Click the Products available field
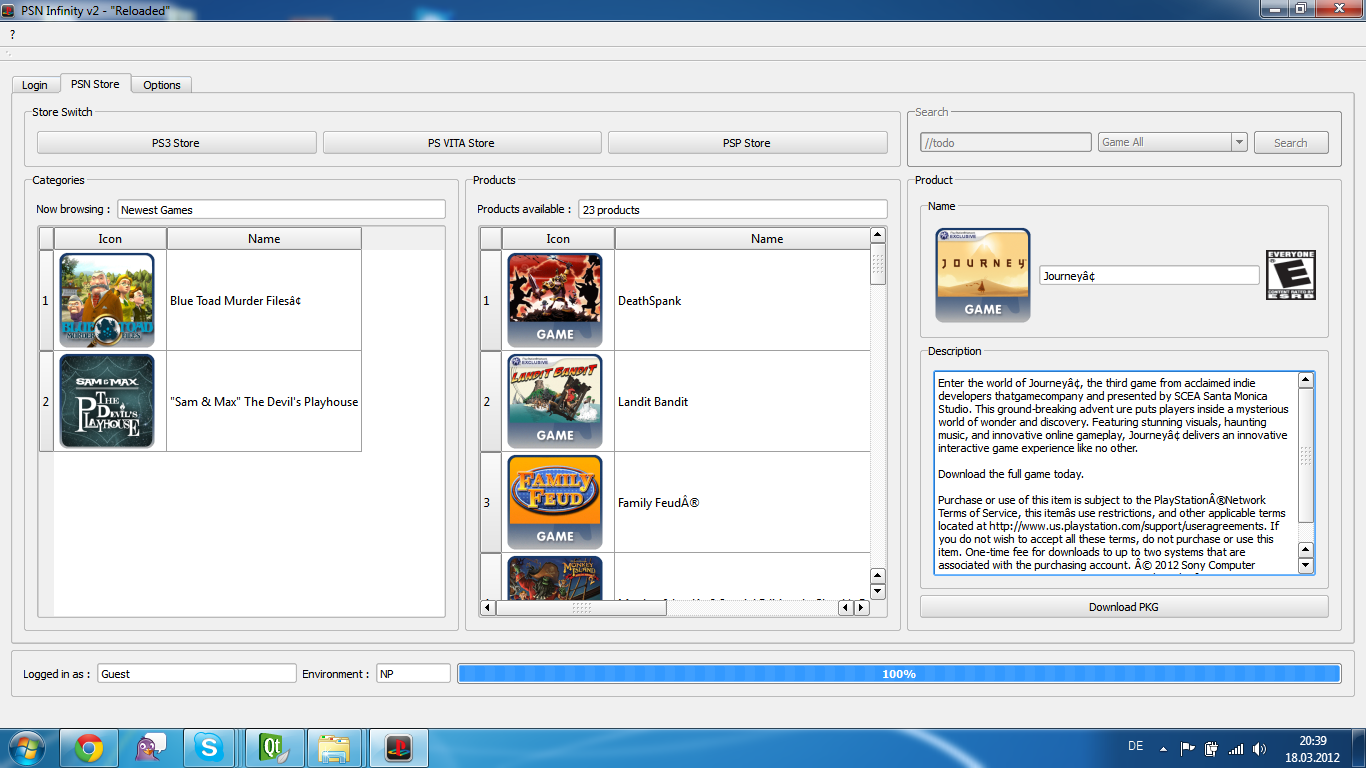 click(732, 209)
